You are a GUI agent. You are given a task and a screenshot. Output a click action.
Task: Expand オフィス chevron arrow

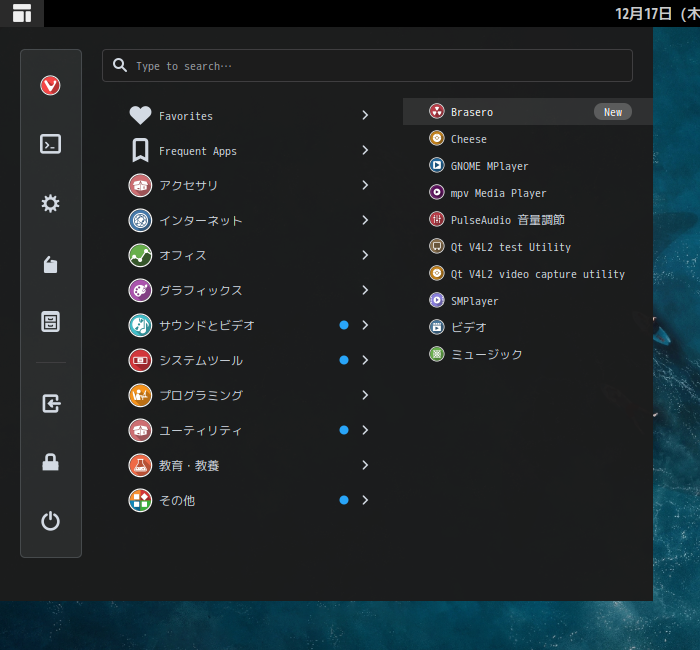click(x=365, y=255)
